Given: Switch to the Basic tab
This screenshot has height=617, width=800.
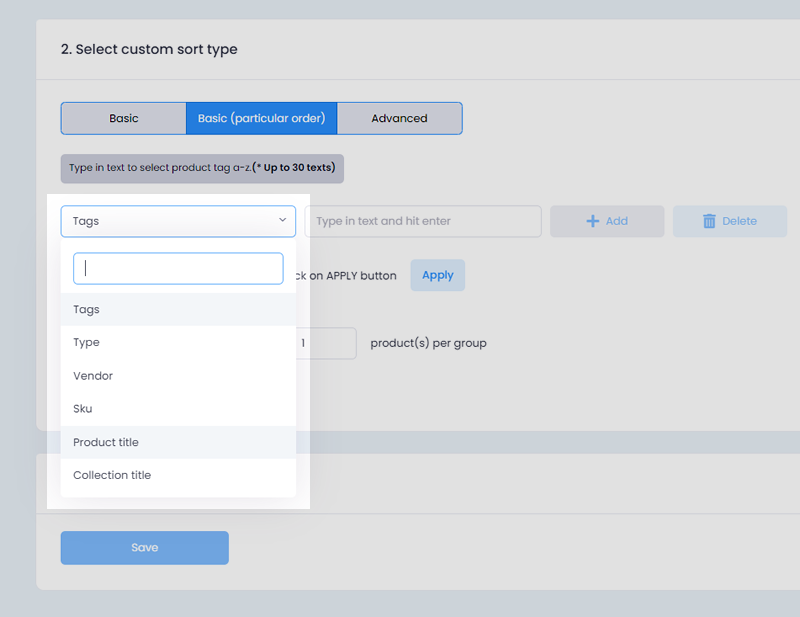Looking at the screenshot, I should (x=123, y=118).
